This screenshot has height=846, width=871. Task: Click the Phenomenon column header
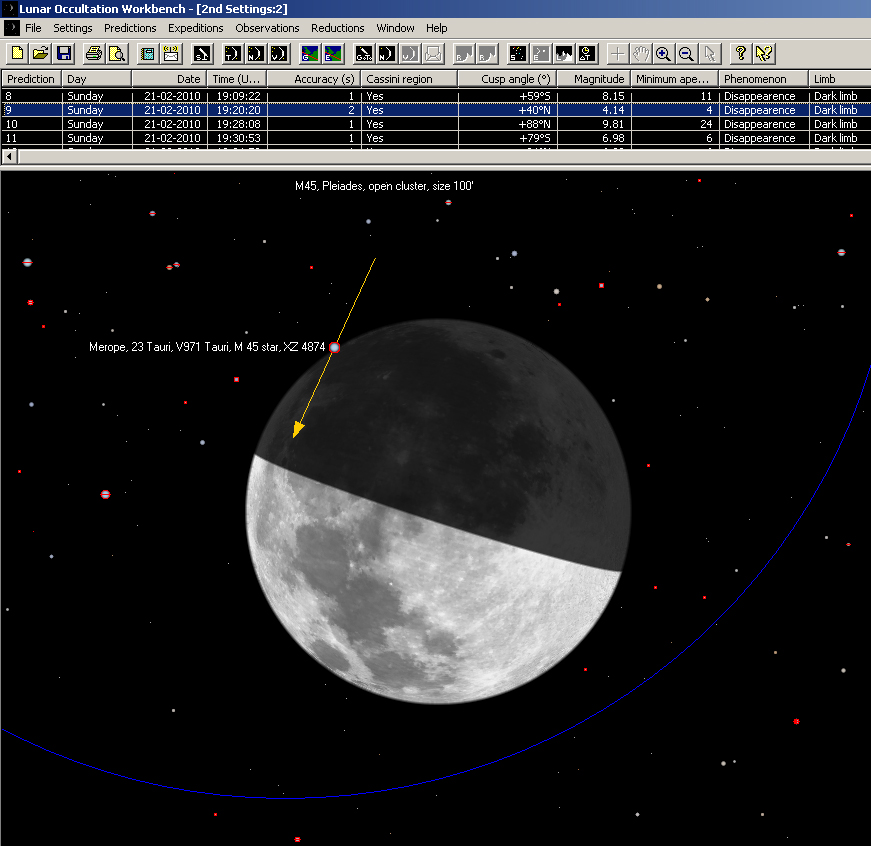pyautogui.click(x=763, y=79)
